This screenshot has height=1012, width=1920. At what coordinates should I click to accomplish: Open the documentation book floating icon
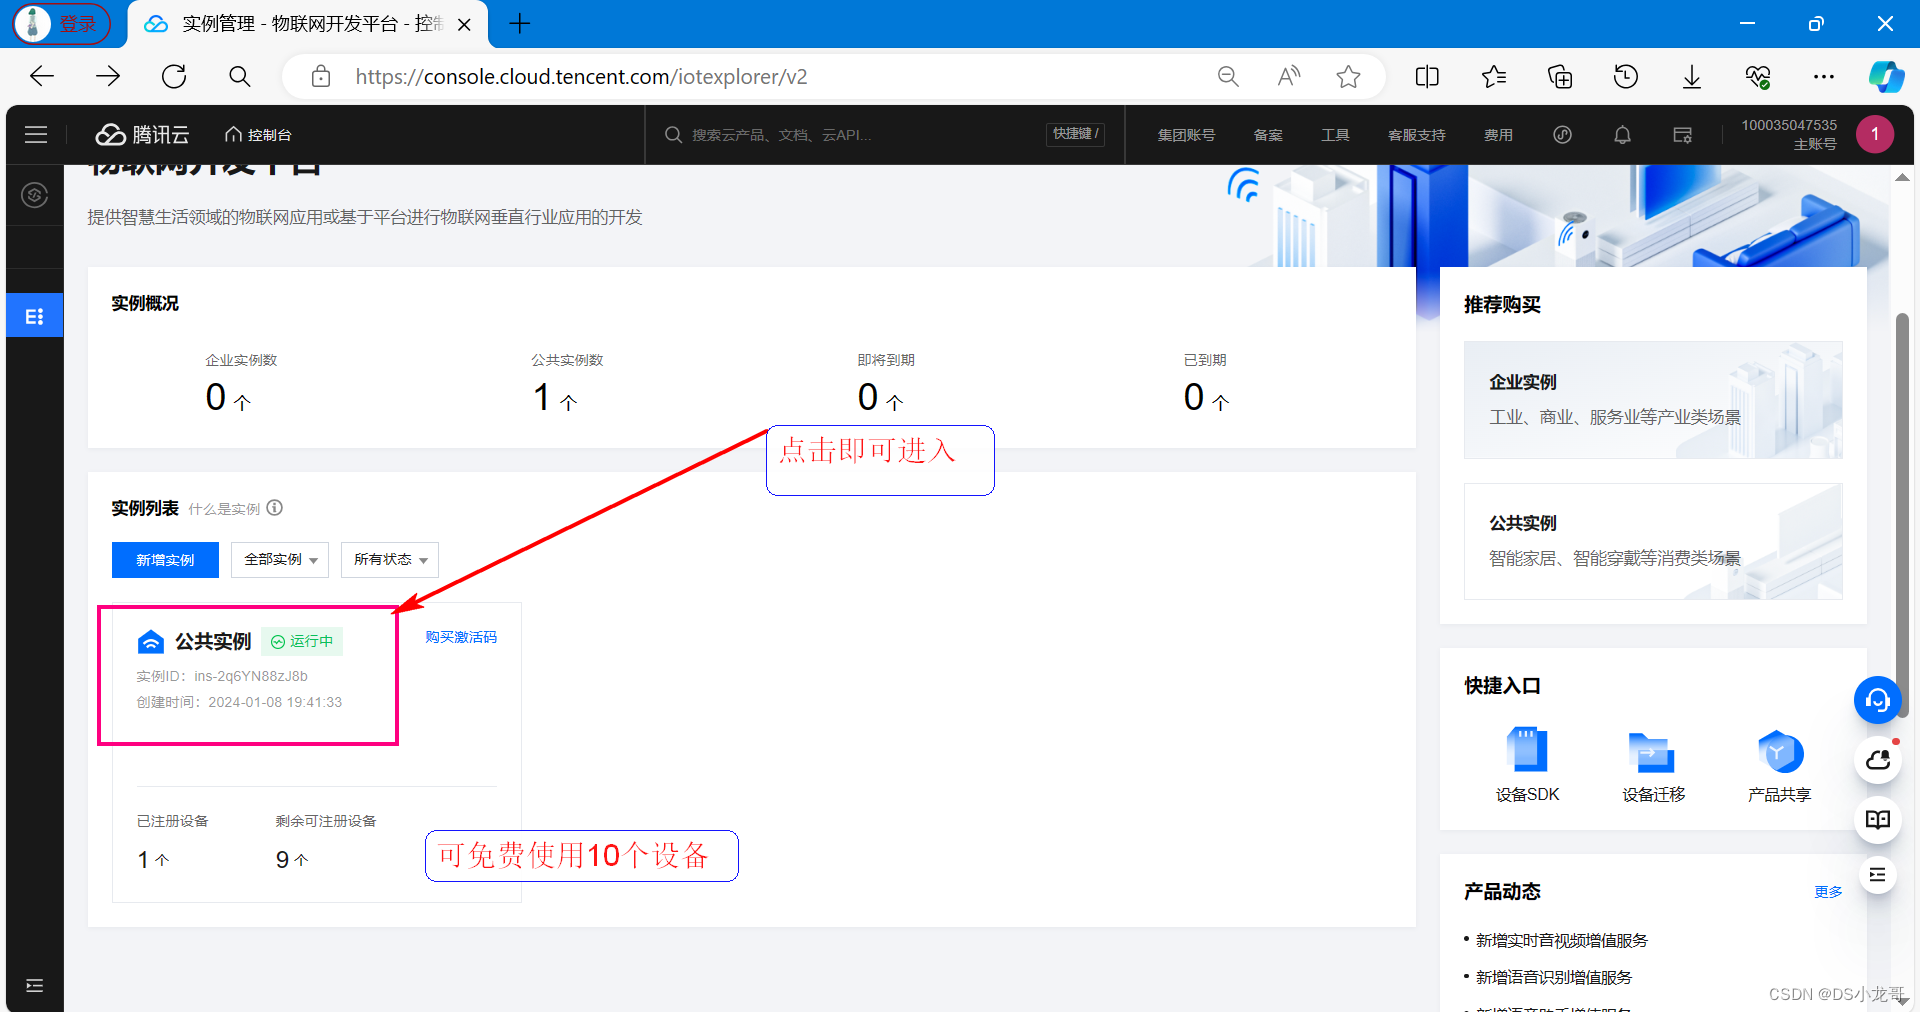tap(1877, 820)
